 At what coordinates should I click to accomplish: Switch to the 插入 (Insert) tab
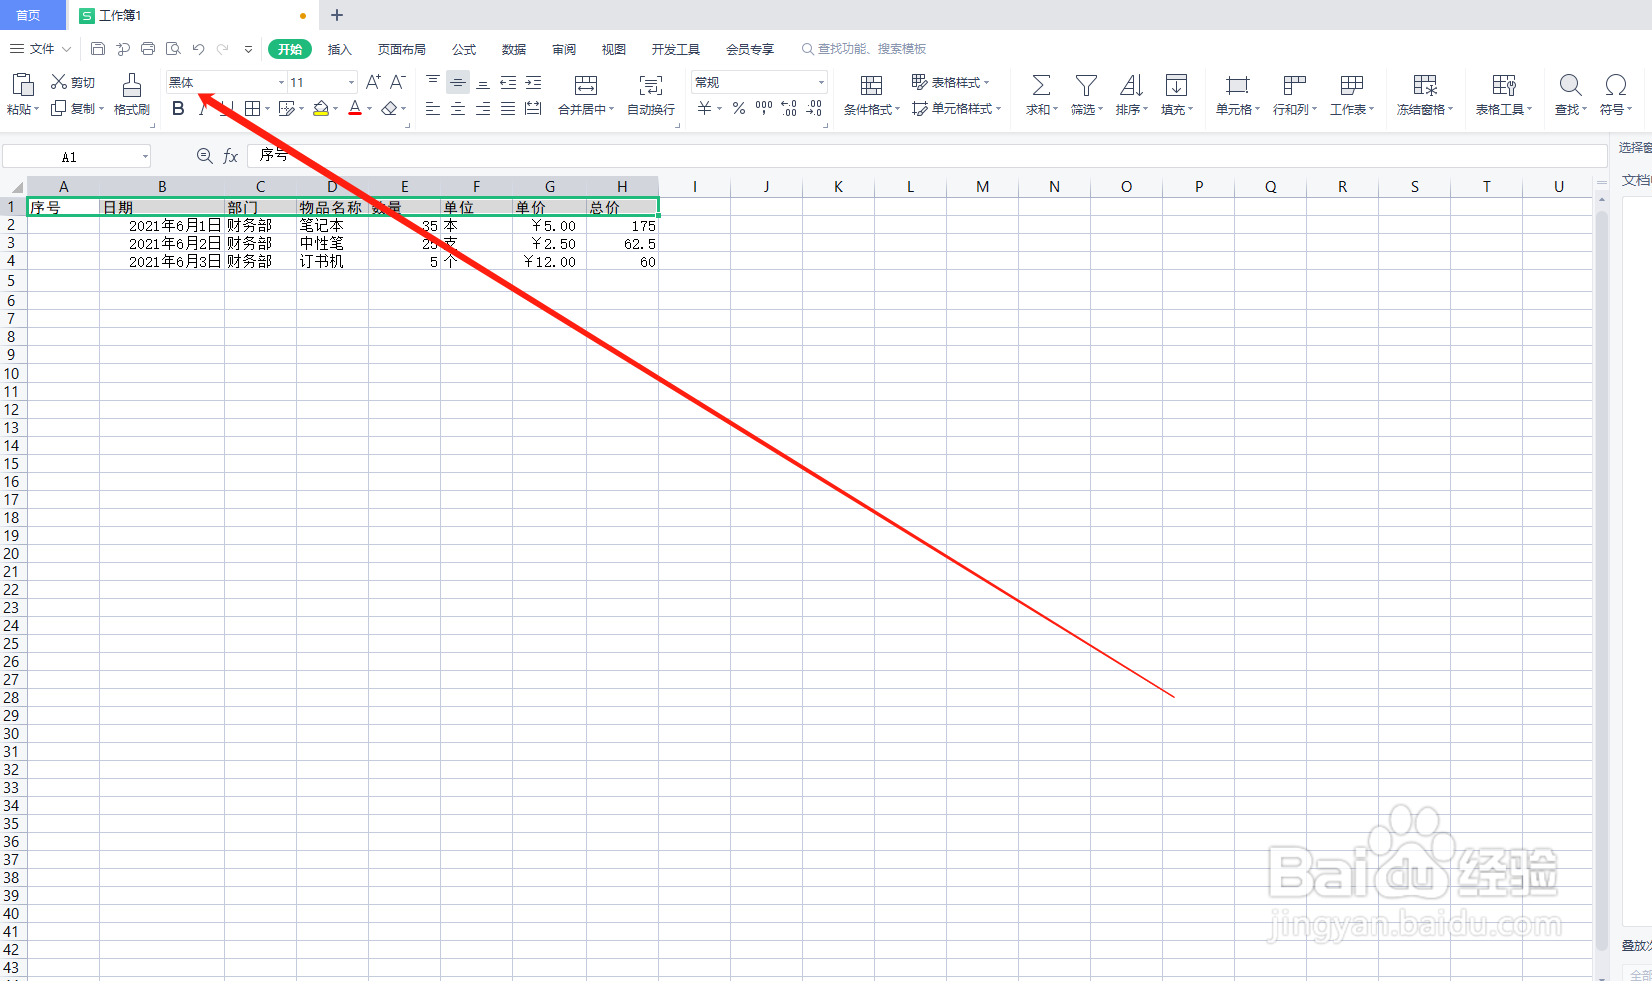340,49
